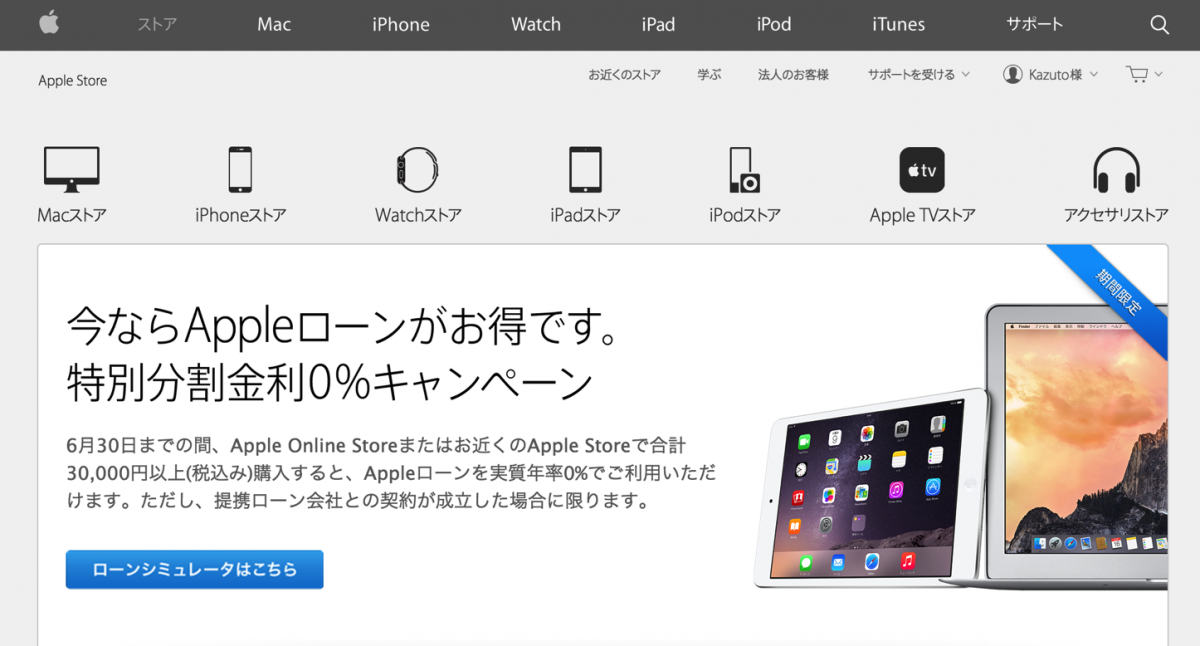Expand the shopping cart dropdown
This screenshot has height=646, width=1200.
[x=1144, y=74]
